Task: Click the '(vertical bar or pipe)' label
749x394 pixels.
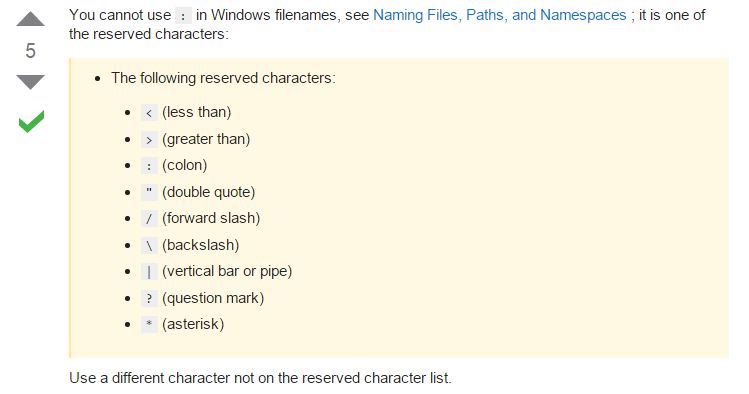Action: pos(227,271)
